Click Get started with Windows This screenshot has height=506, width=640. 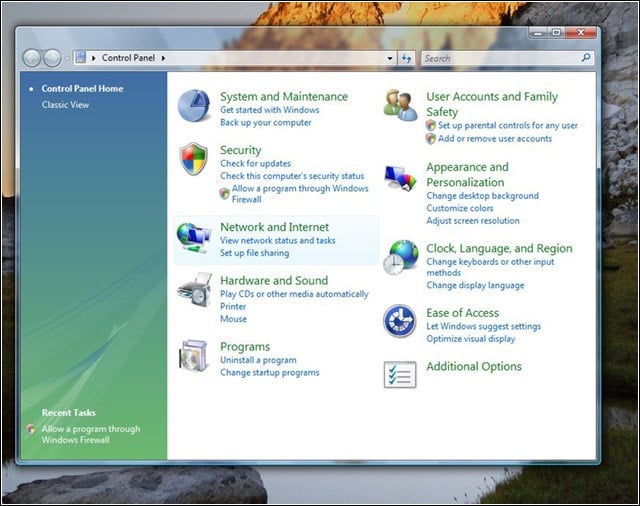click(270, 110)
